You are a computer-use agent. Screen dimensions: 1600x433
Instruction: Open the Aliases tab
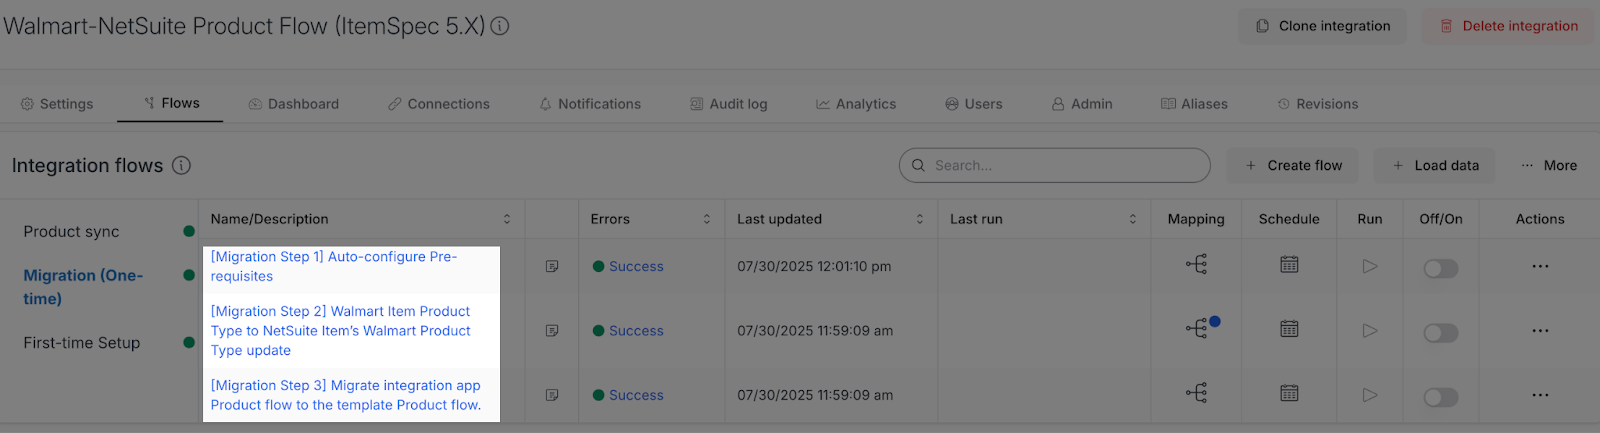point(1194,104)
